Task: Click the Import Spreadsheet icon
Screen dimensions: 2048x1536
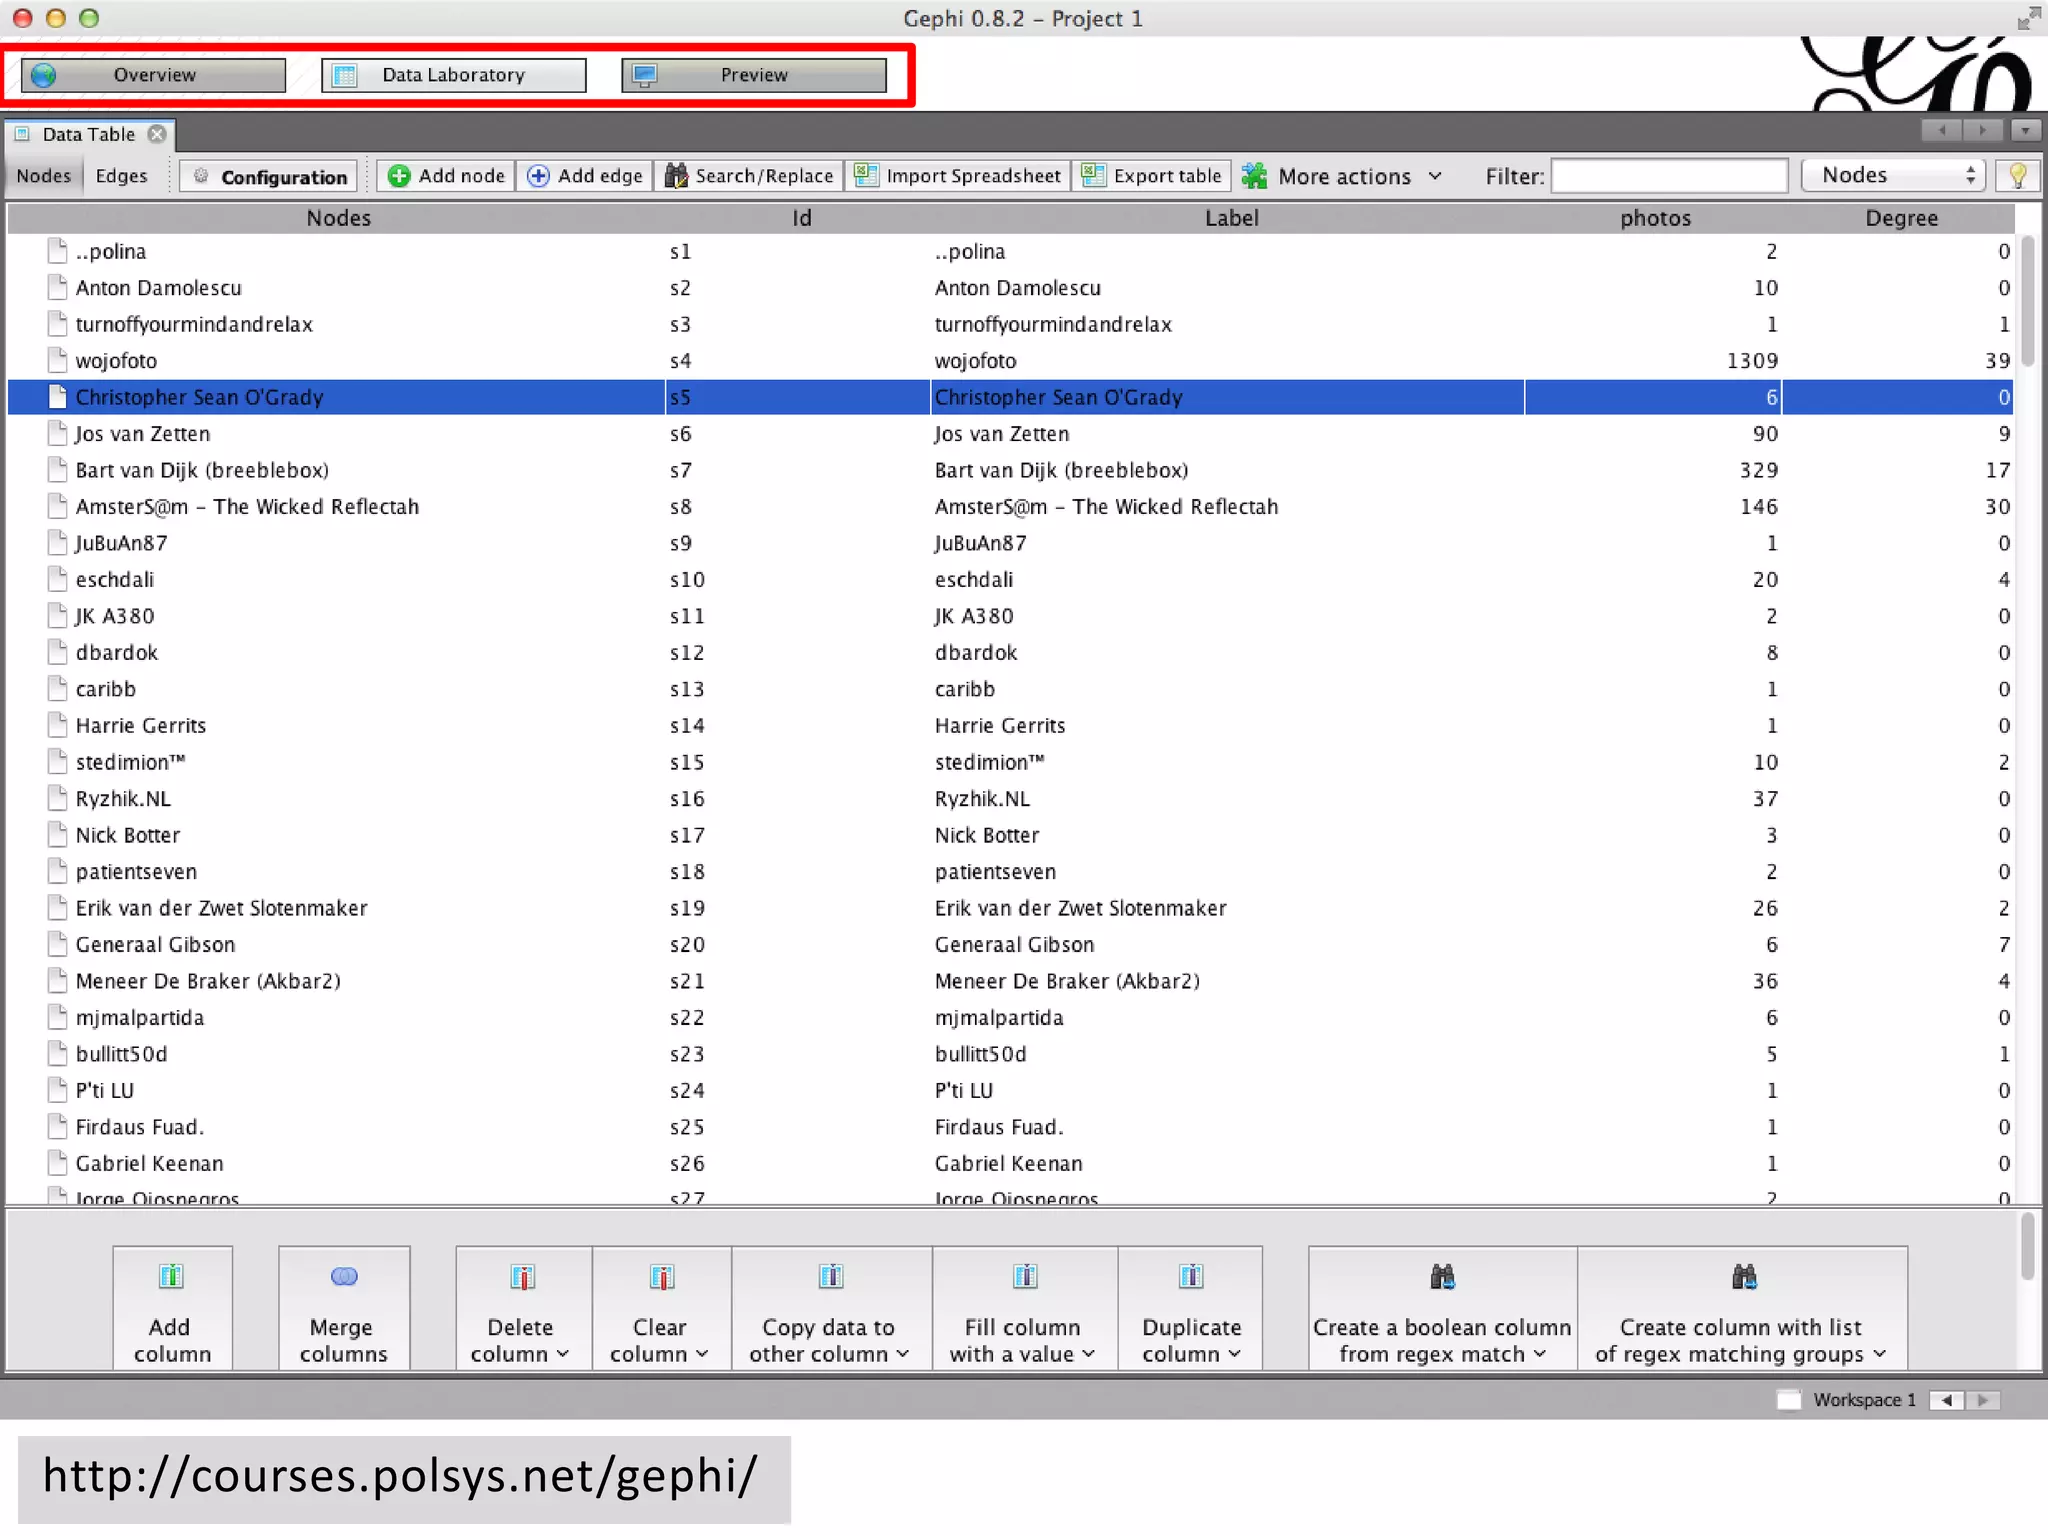Action: pos(866,176)
